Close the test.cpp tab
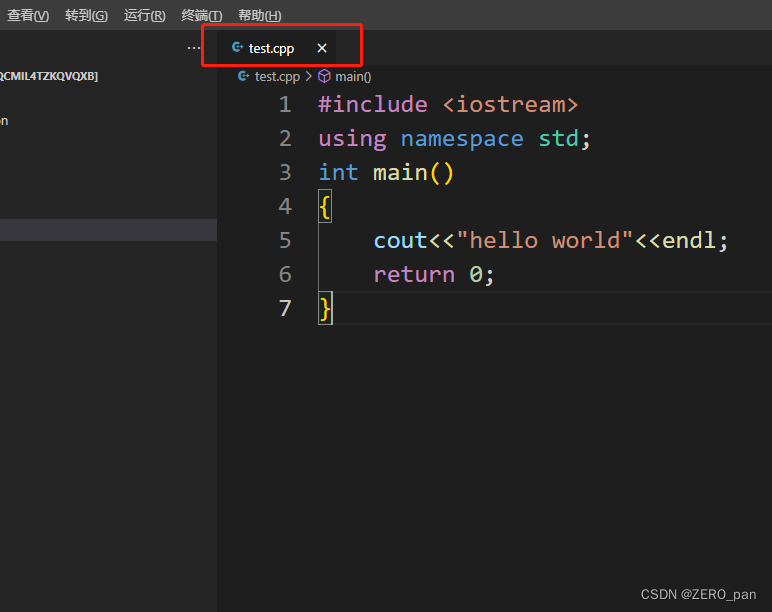772x612 pixels. 322,48
